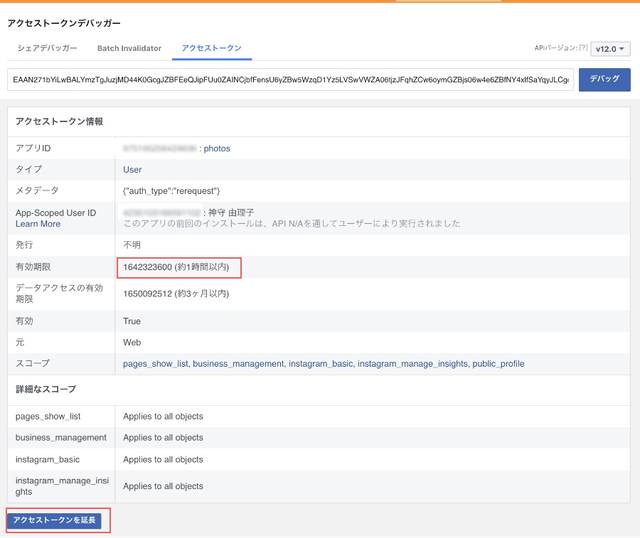Image resolution: width=640 pixels, height=538 pixels.
Task: Open the シェアデバッガー tab
Action: (x=47, y=48)
